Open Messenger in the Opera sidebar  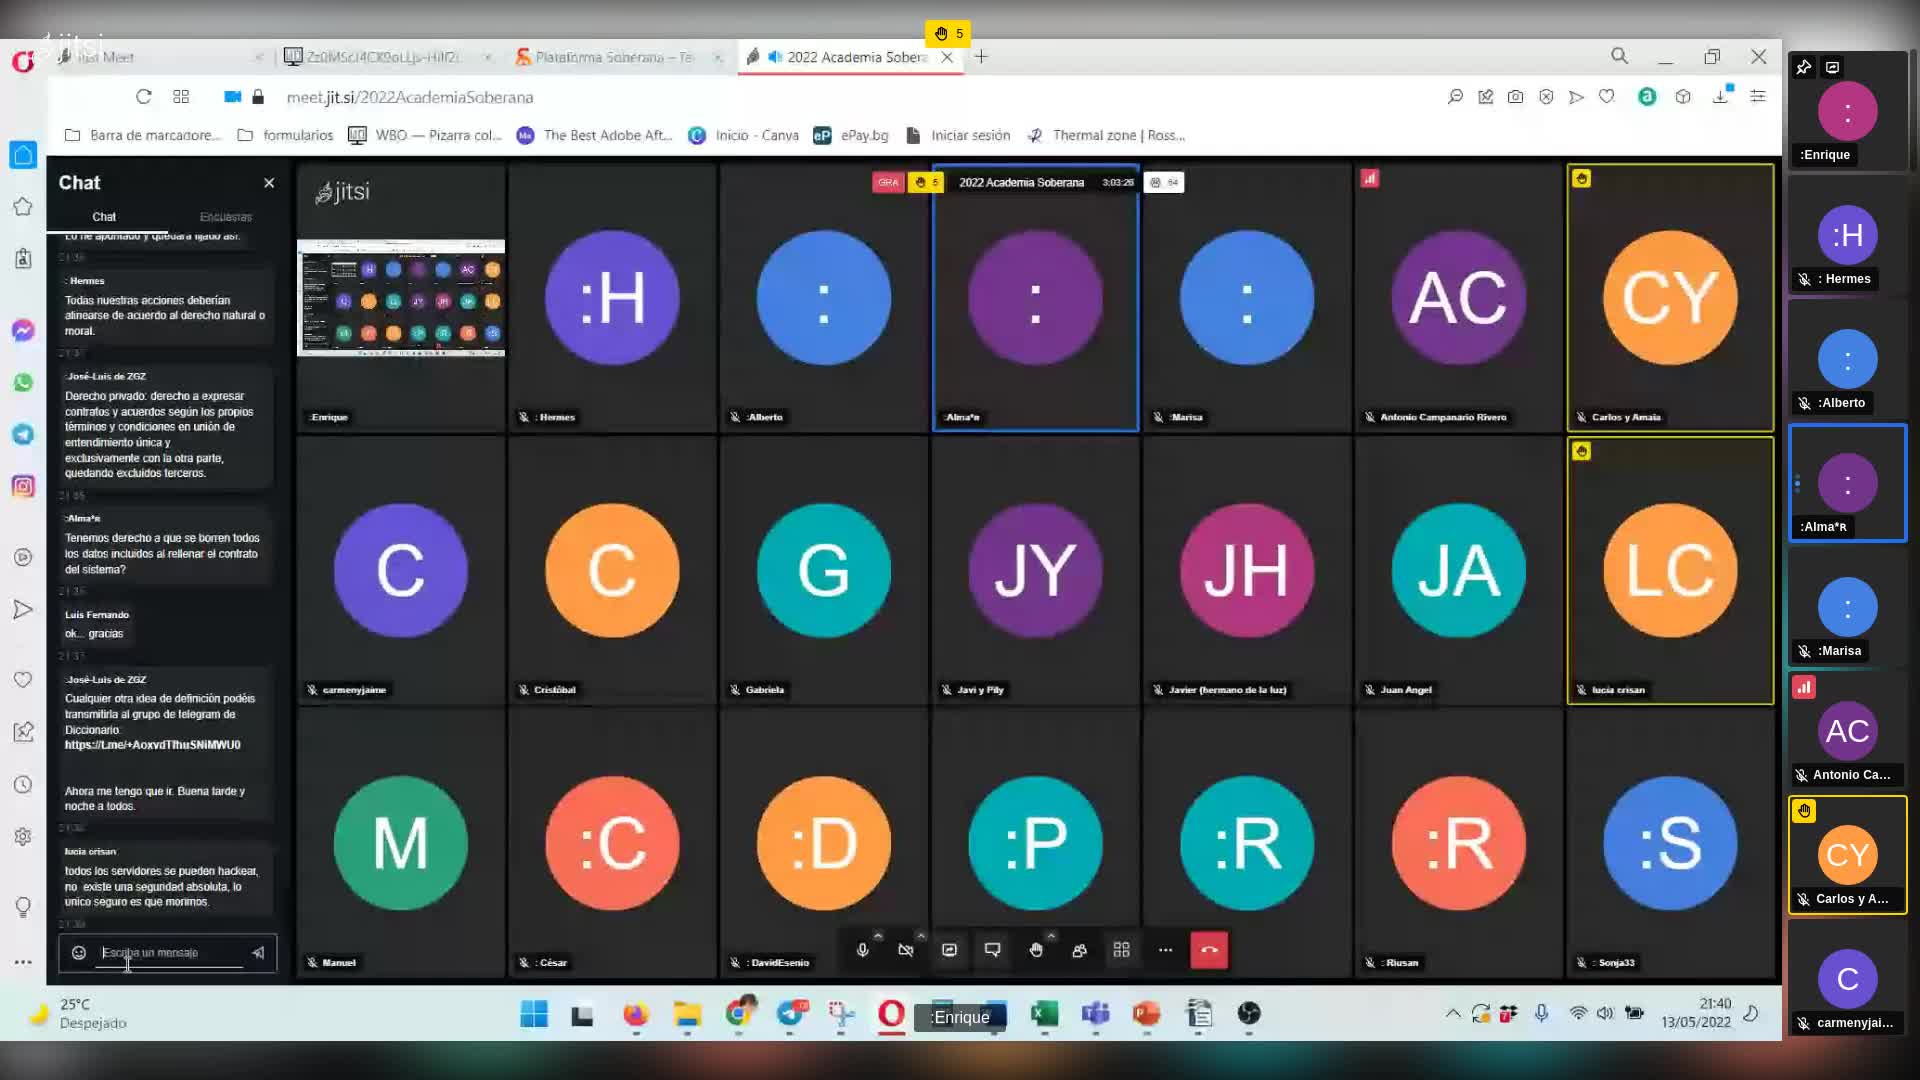click(23, 330)
